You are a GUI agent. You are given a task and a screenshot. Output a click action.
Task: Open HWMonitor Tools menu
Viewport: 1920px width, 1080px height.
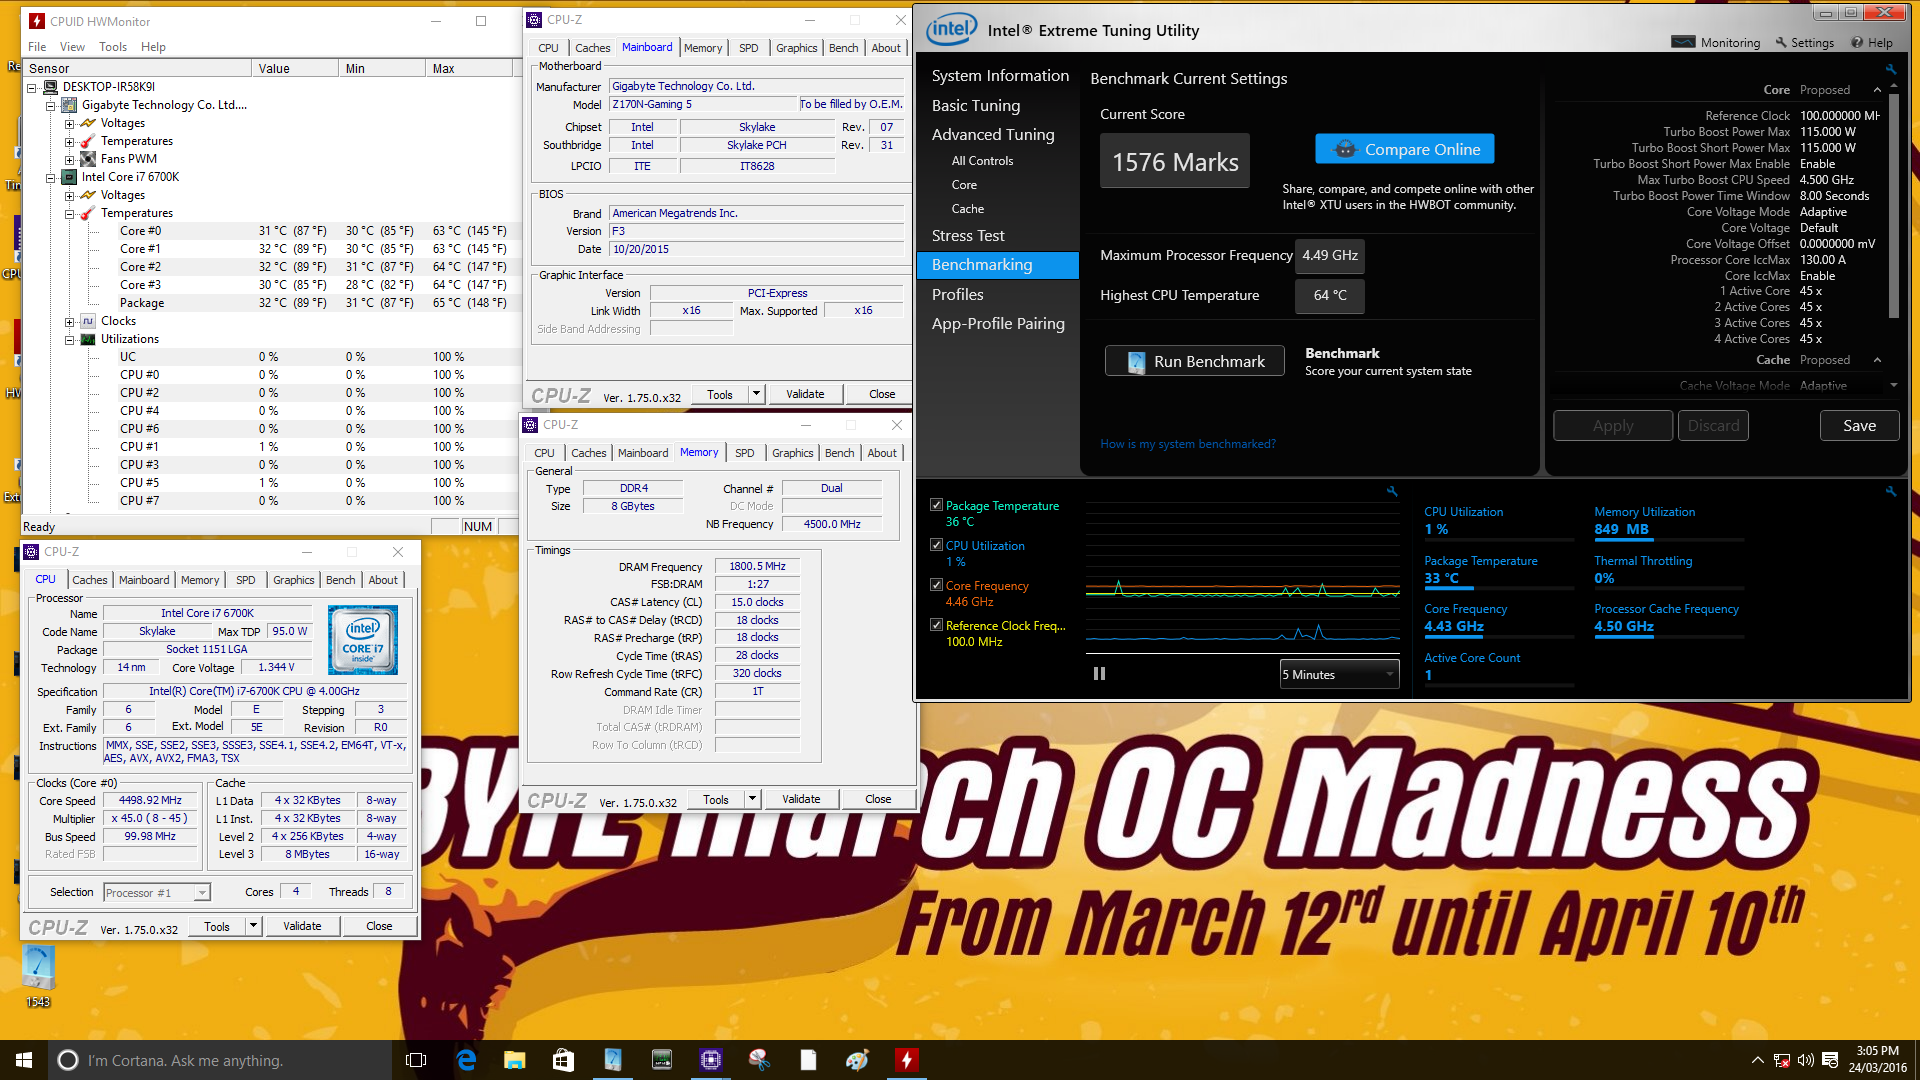click(x=113, y=47)
